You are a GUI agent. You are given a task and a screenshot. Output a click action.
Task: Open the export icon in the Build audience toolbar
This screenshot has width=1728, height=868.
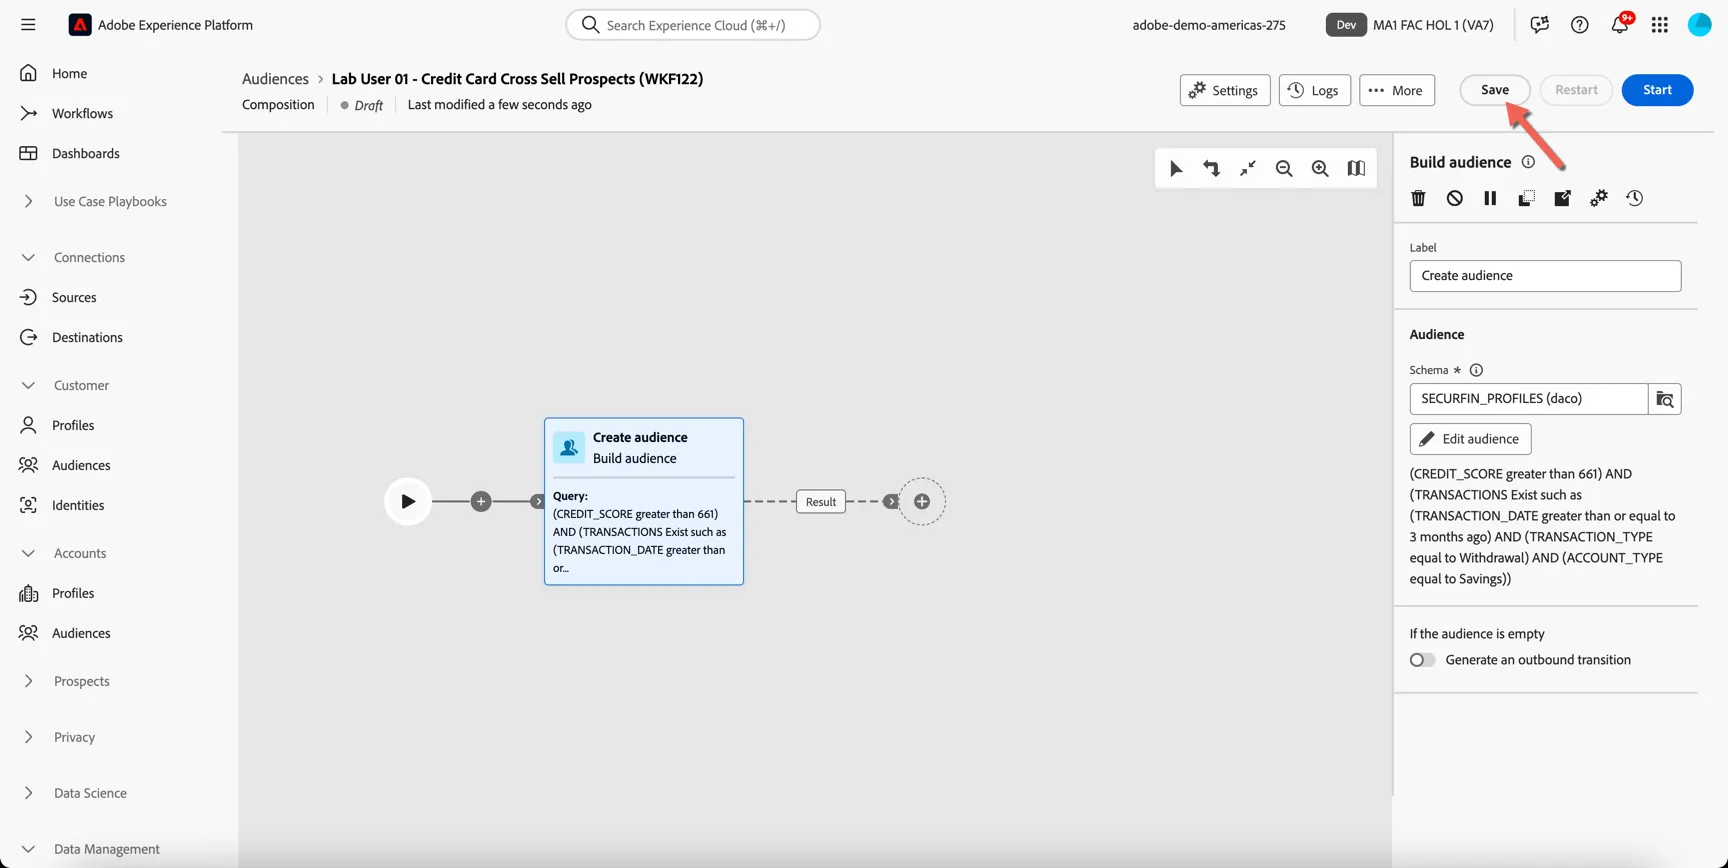pyautogui.click(x=1563, y=198)
